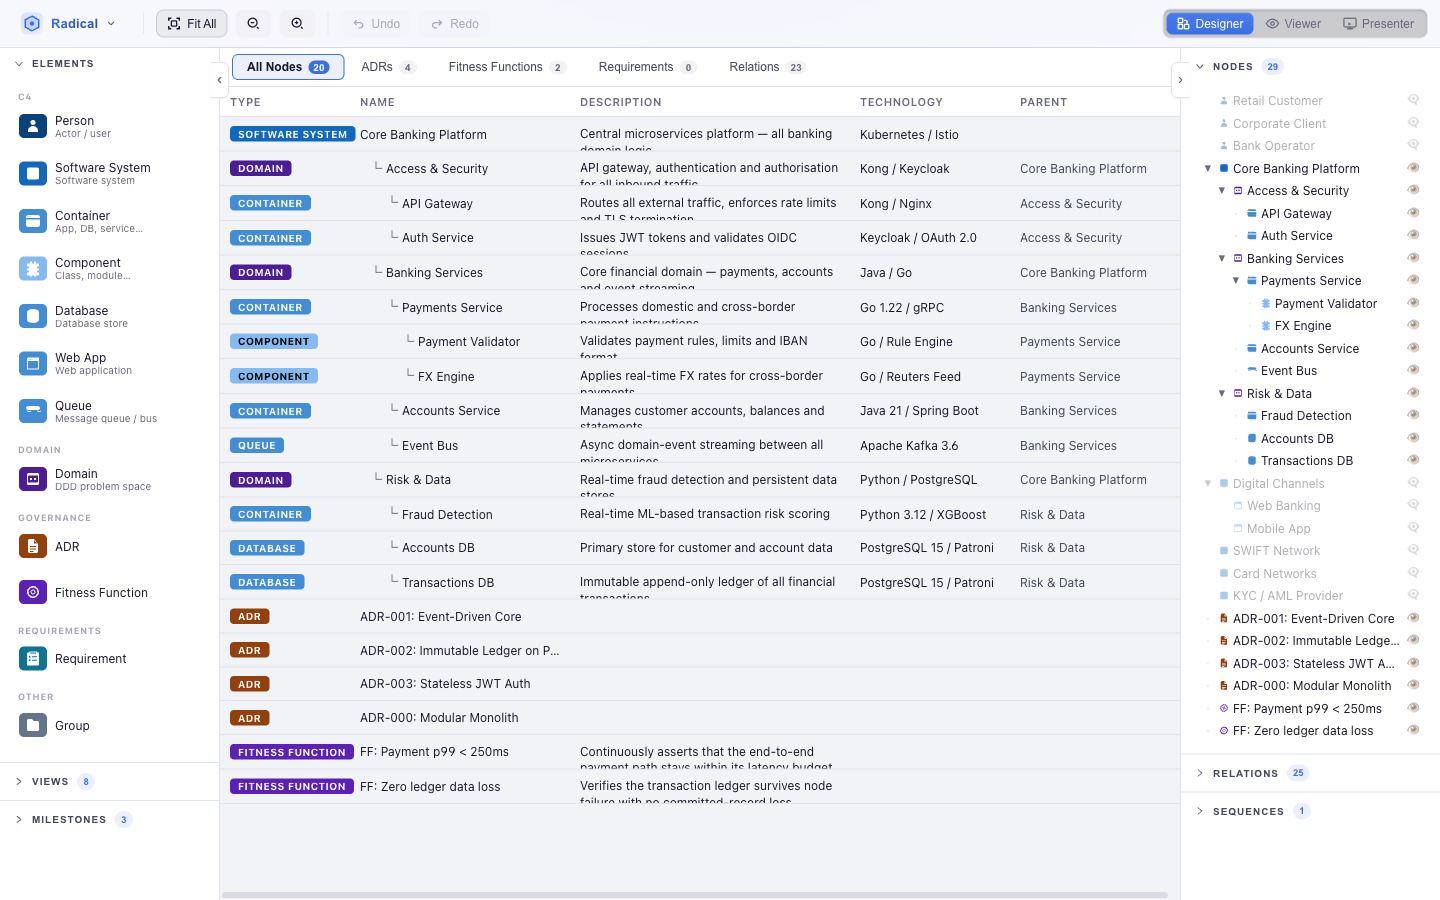Switch to Presenter mode
Viewport: 1440px width, 900px height.
click(x=1378, y=24)
